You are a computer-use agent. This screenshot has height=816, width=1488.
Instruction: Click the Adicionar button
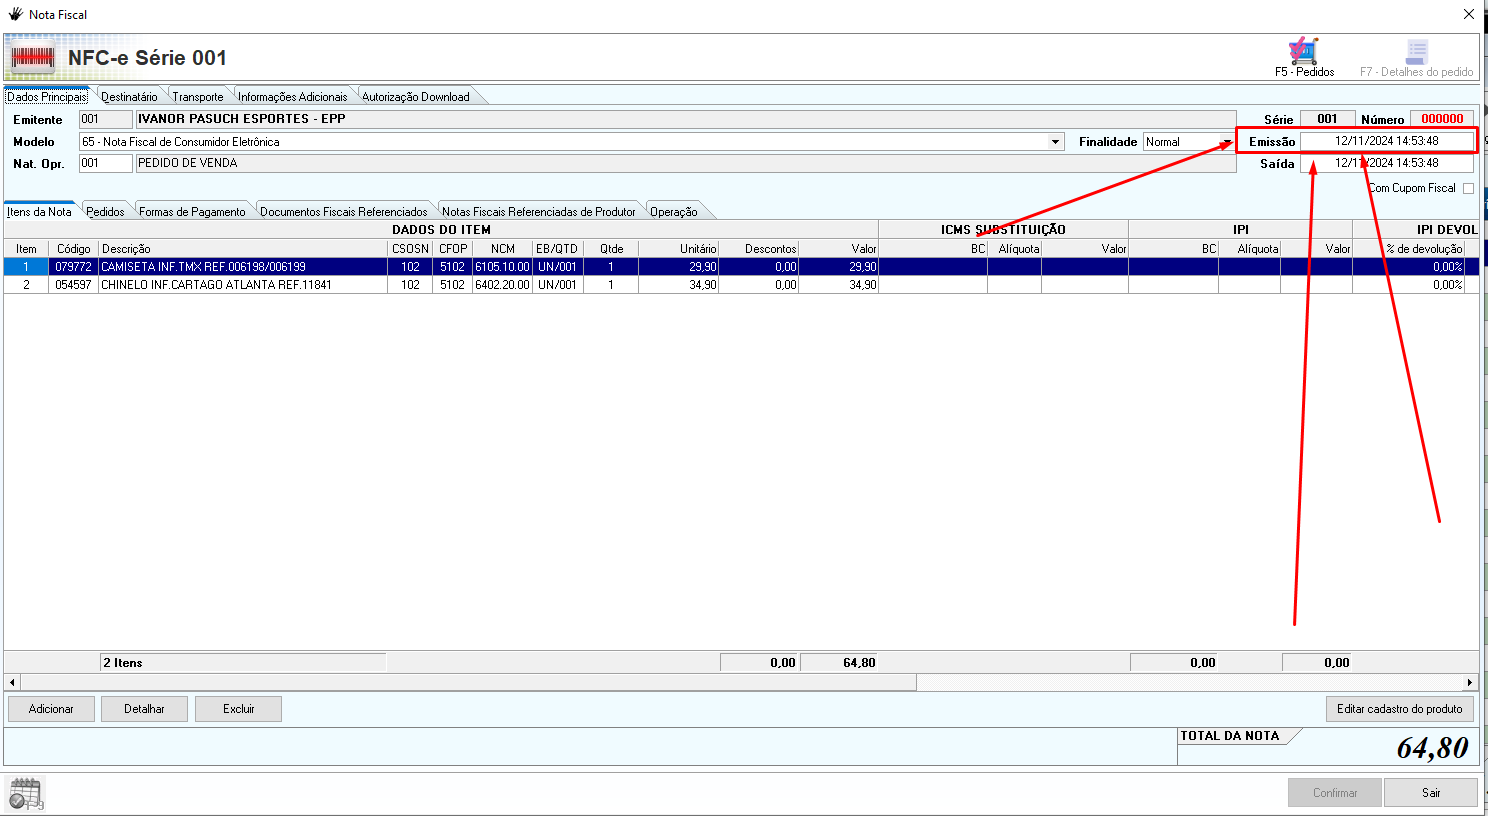[51, 709]
